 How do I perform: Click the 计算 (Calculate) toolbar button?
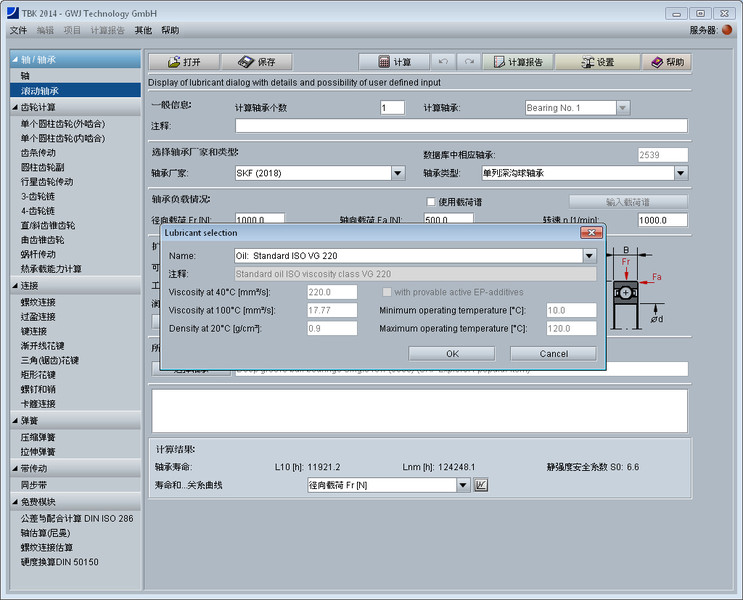[393, 62]
